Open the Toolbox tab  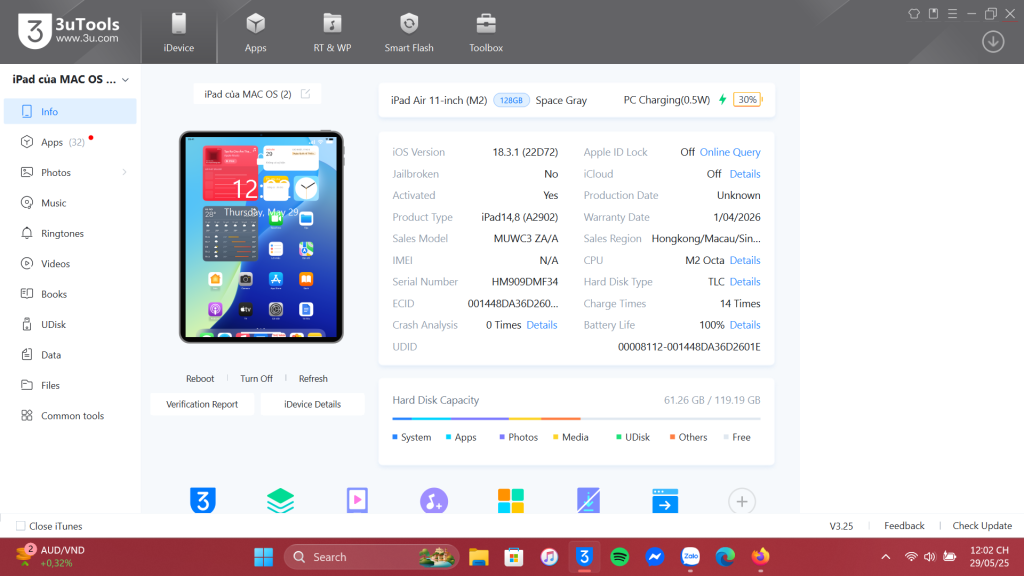(x=486, y=33)
